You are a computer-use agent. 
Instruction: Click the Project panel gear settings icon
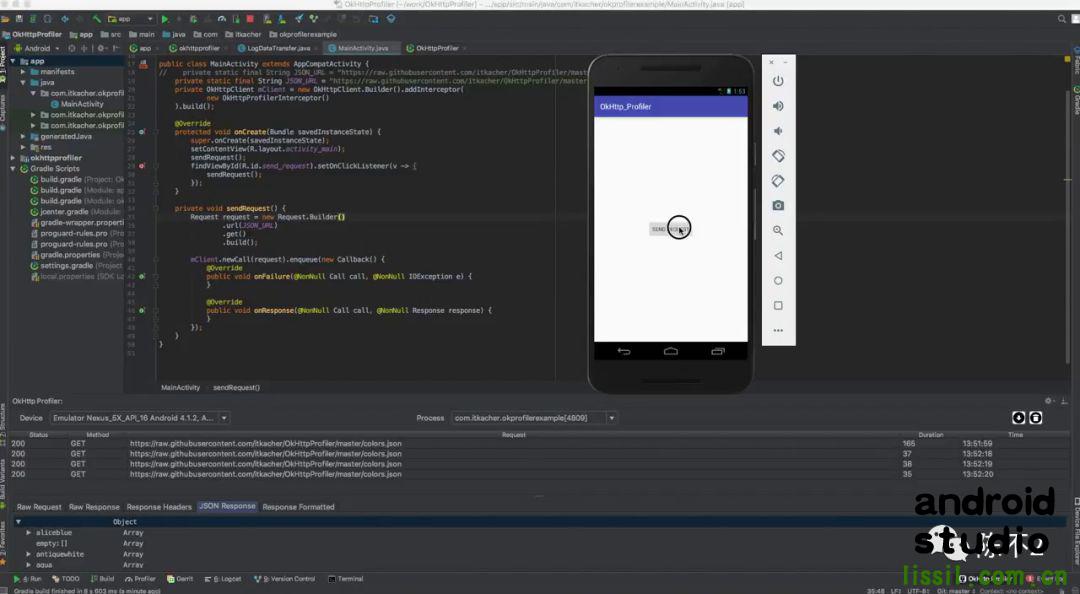point(101,48)
